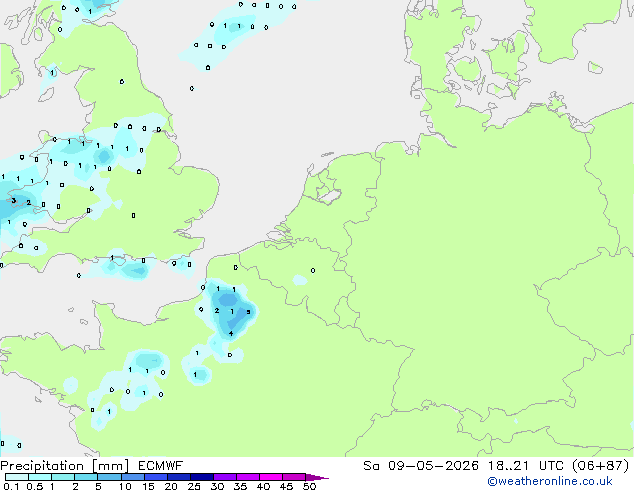Select the 35 mm legend color swatch
Screen dimensions: 634x490
tap(247, 477)
